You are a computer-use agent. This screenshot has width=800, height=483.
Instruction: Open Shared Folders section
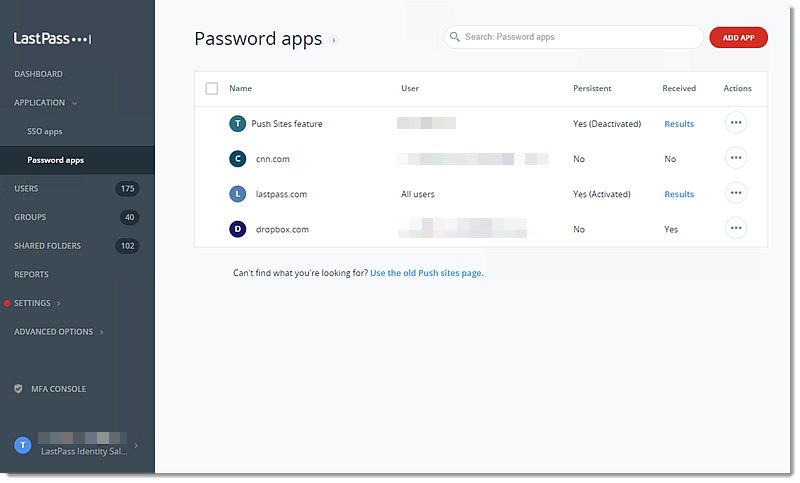47,246
